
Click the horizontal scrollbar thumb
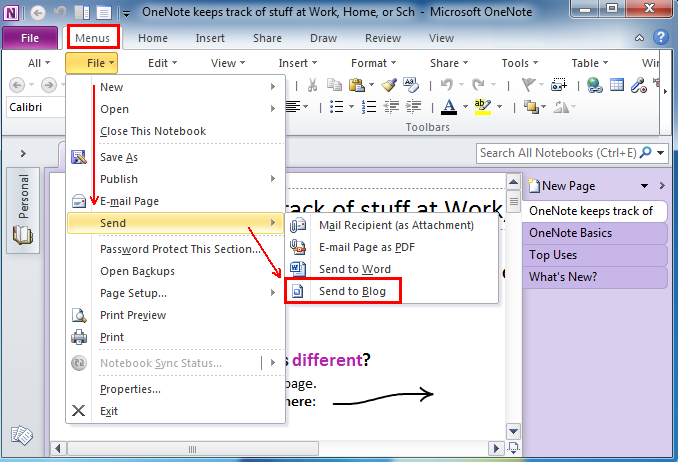[x=193, y=449]
